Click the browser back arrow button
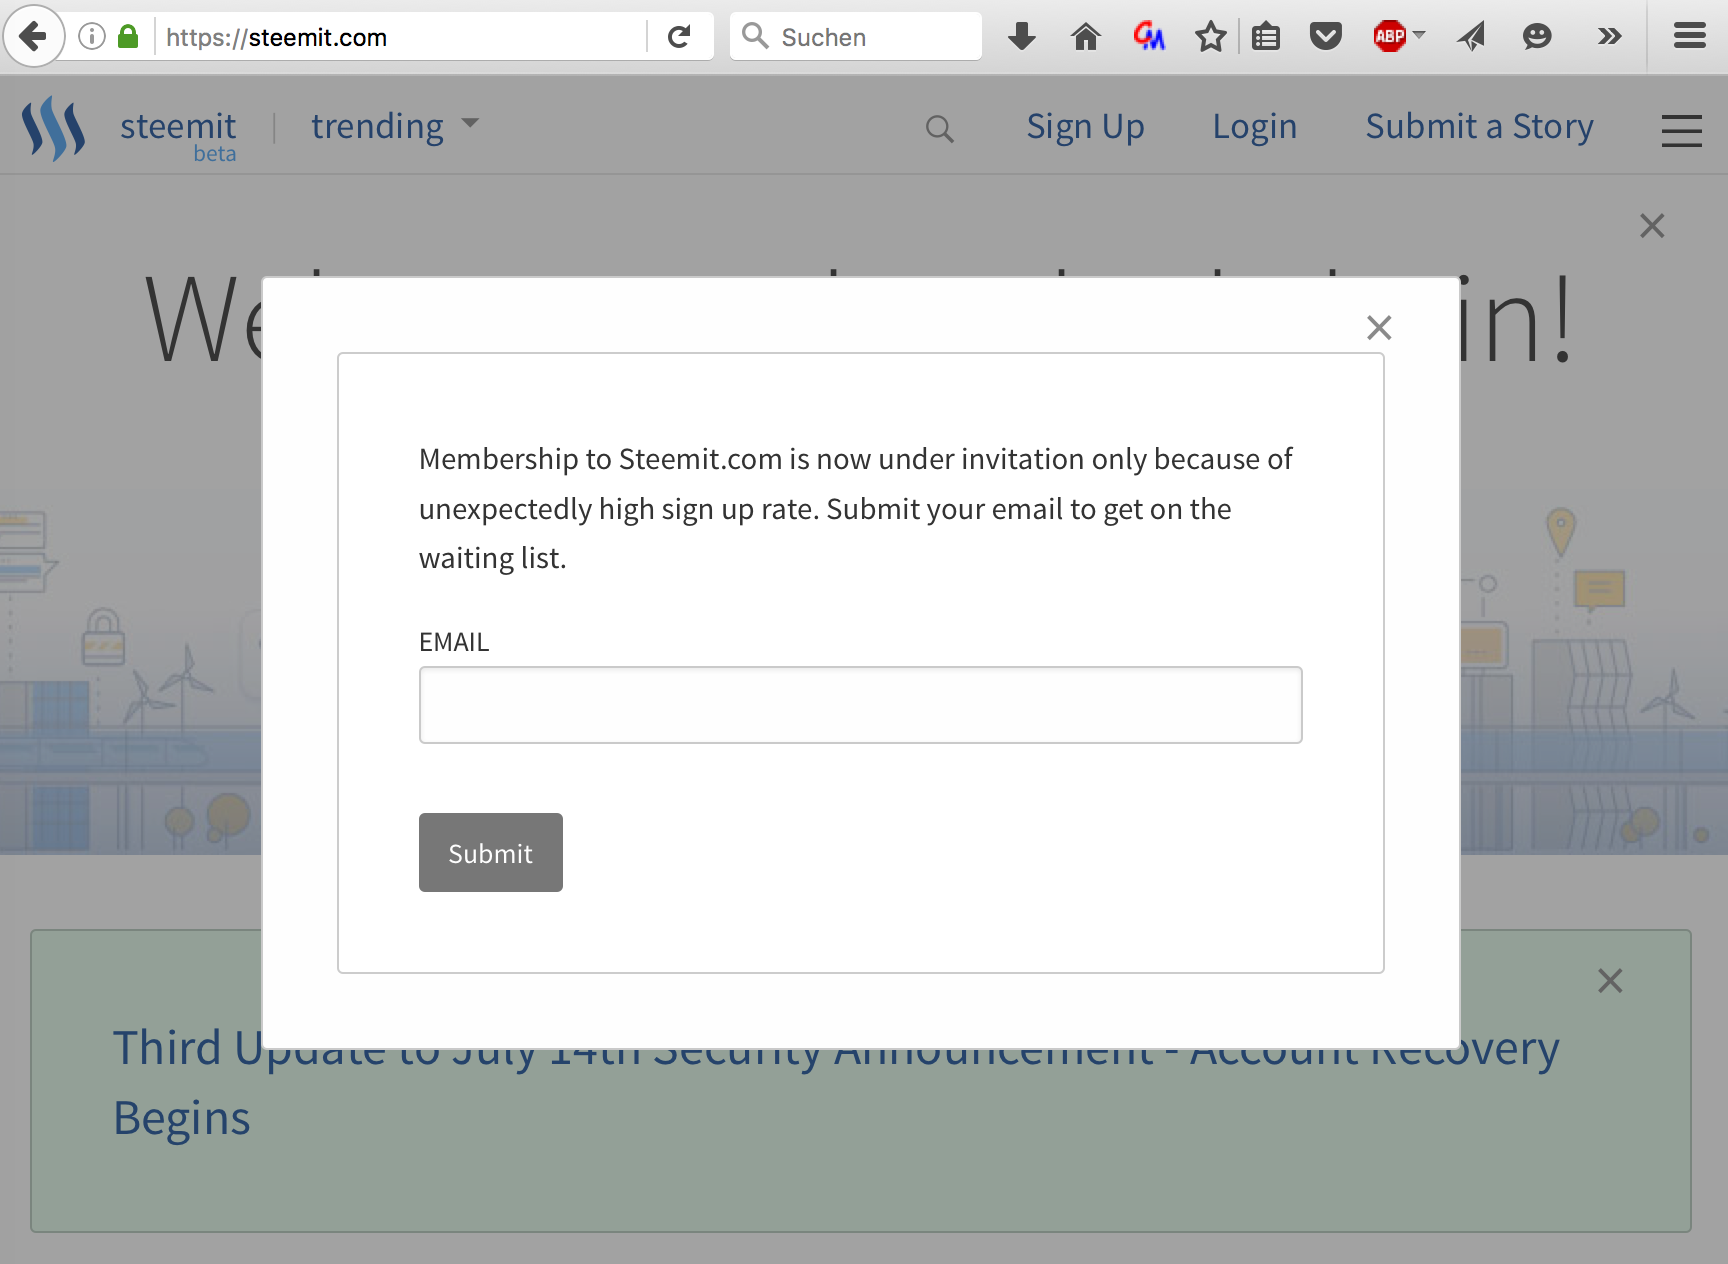The width and height of the screenshot is (1728, 1264). pyautogui.click(x=33, y=37)
